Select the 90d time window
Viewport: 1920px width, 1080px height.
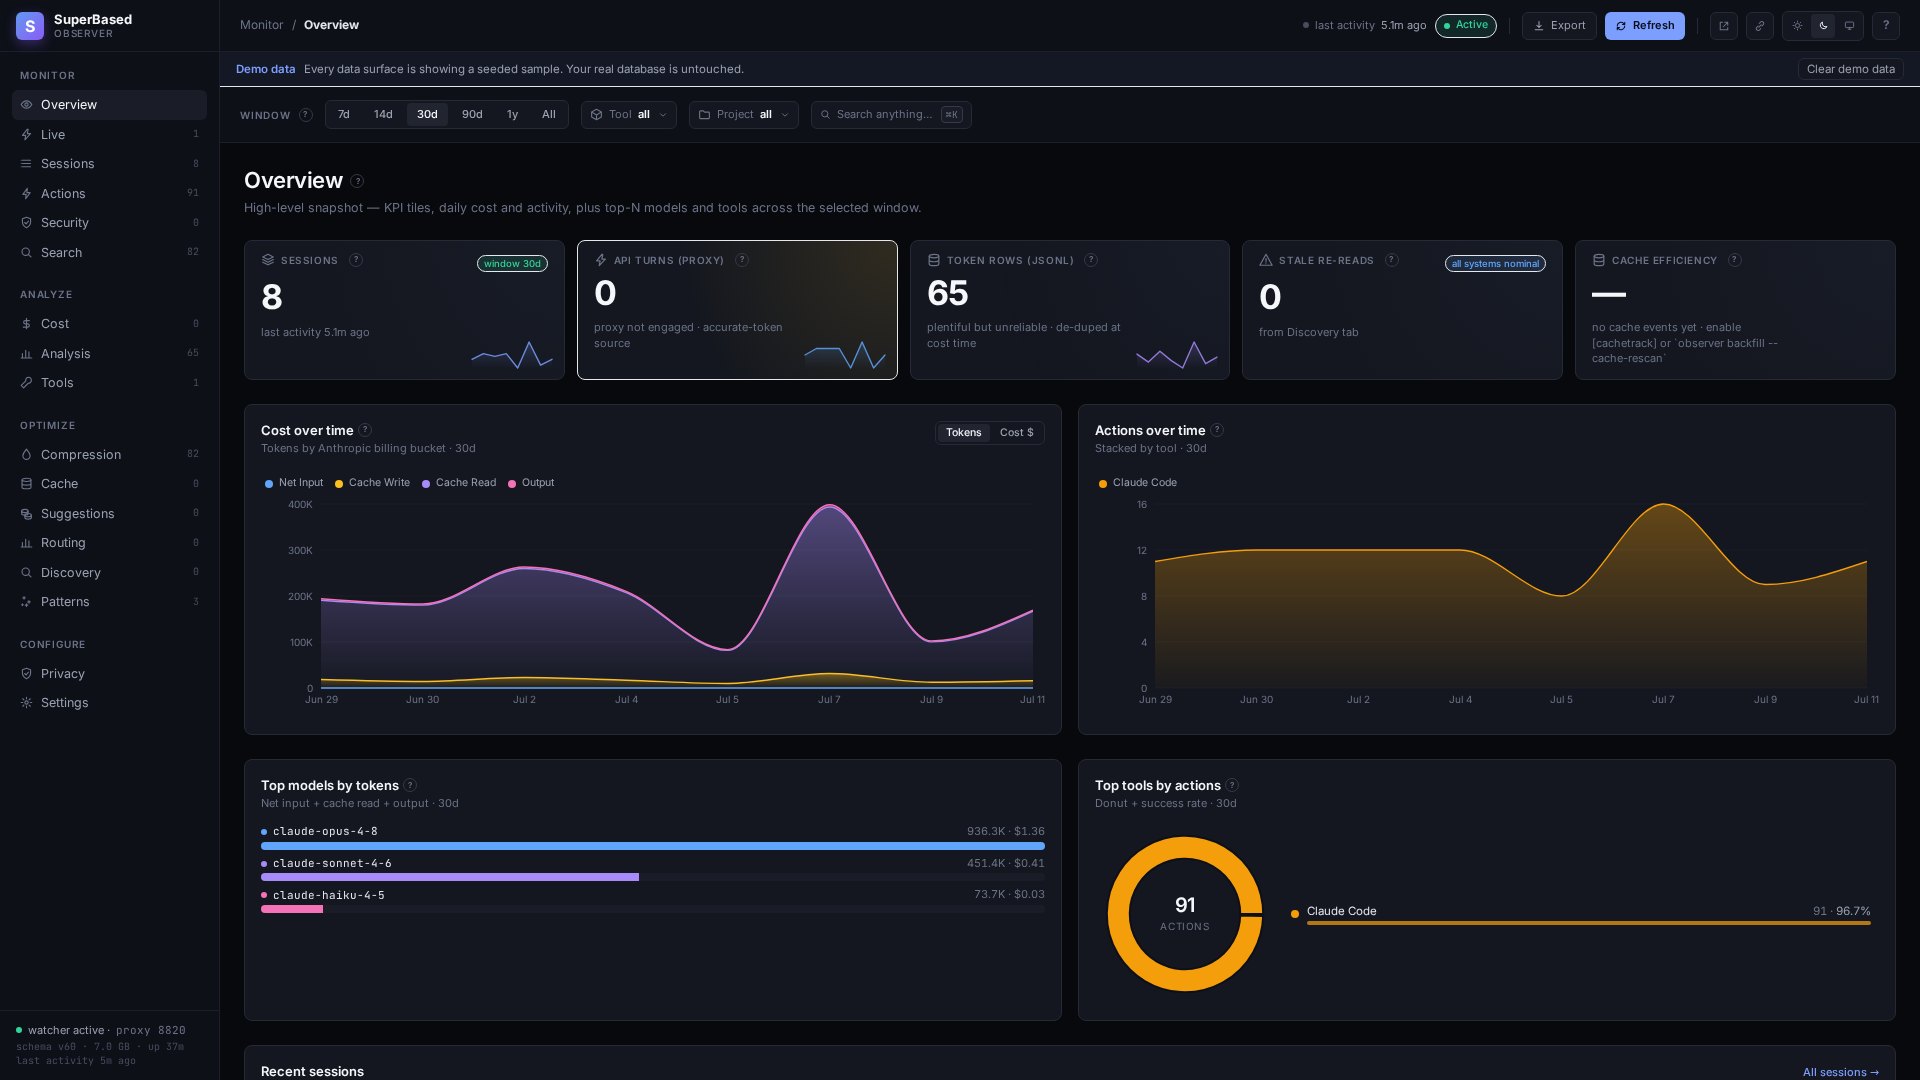pos(472,115)
